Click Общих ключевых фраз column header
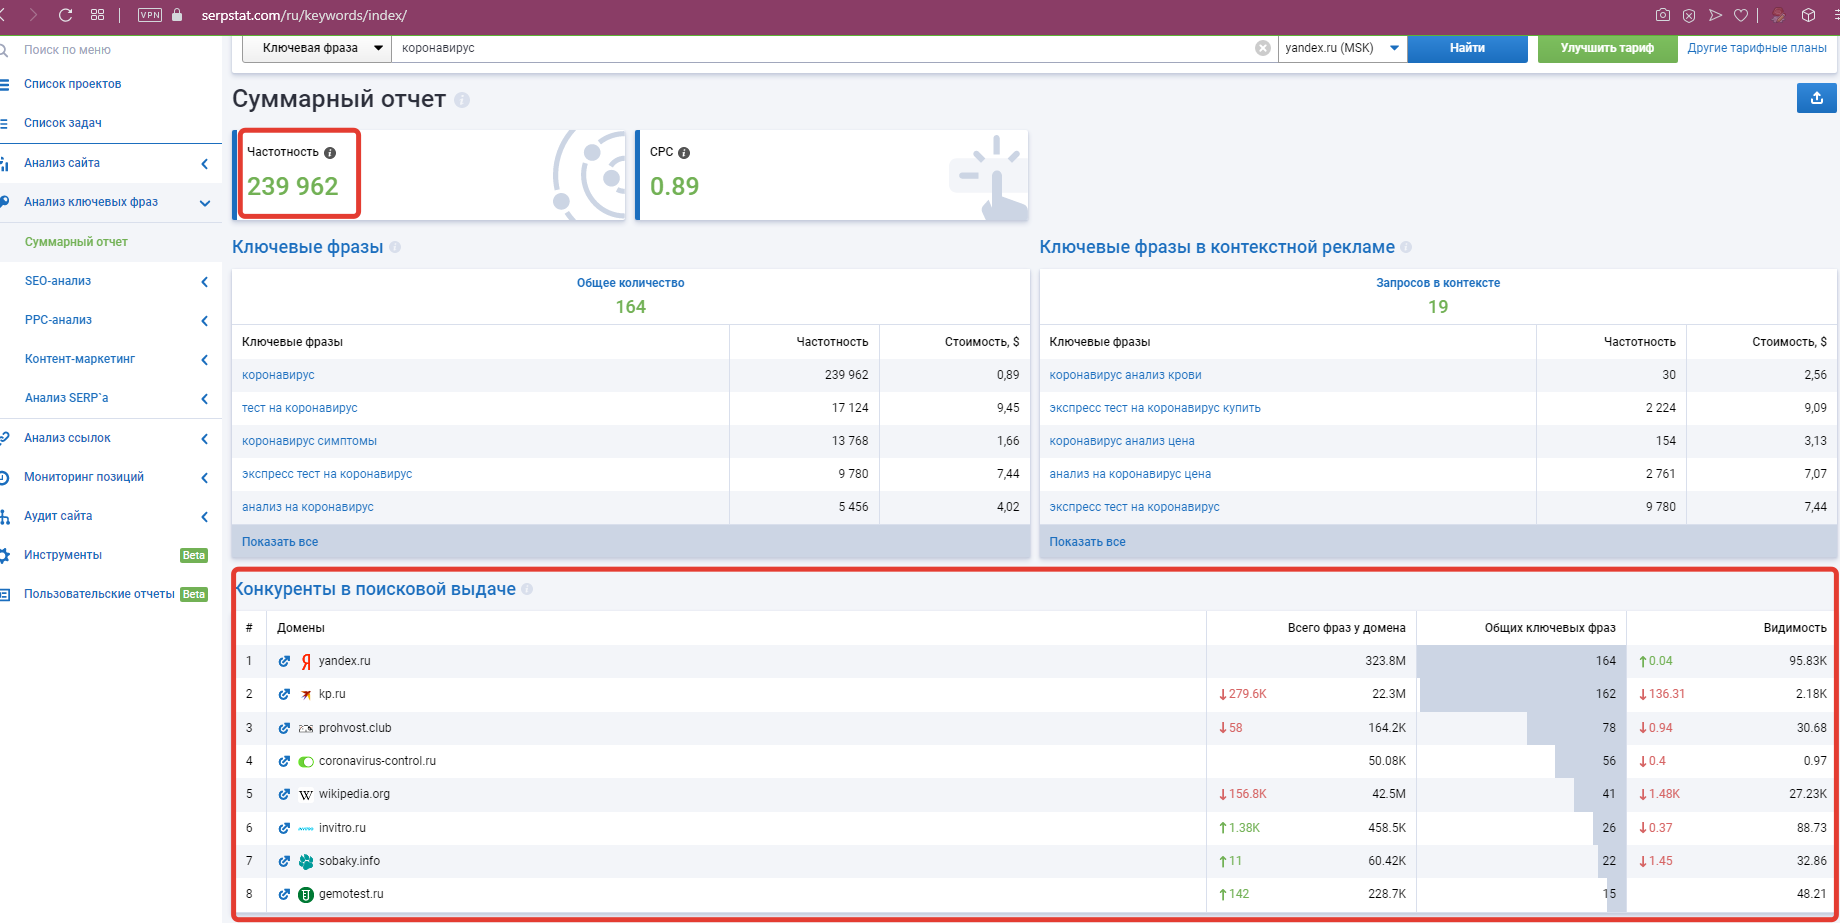The image size is (1840, 923). tap(1550, 628)
